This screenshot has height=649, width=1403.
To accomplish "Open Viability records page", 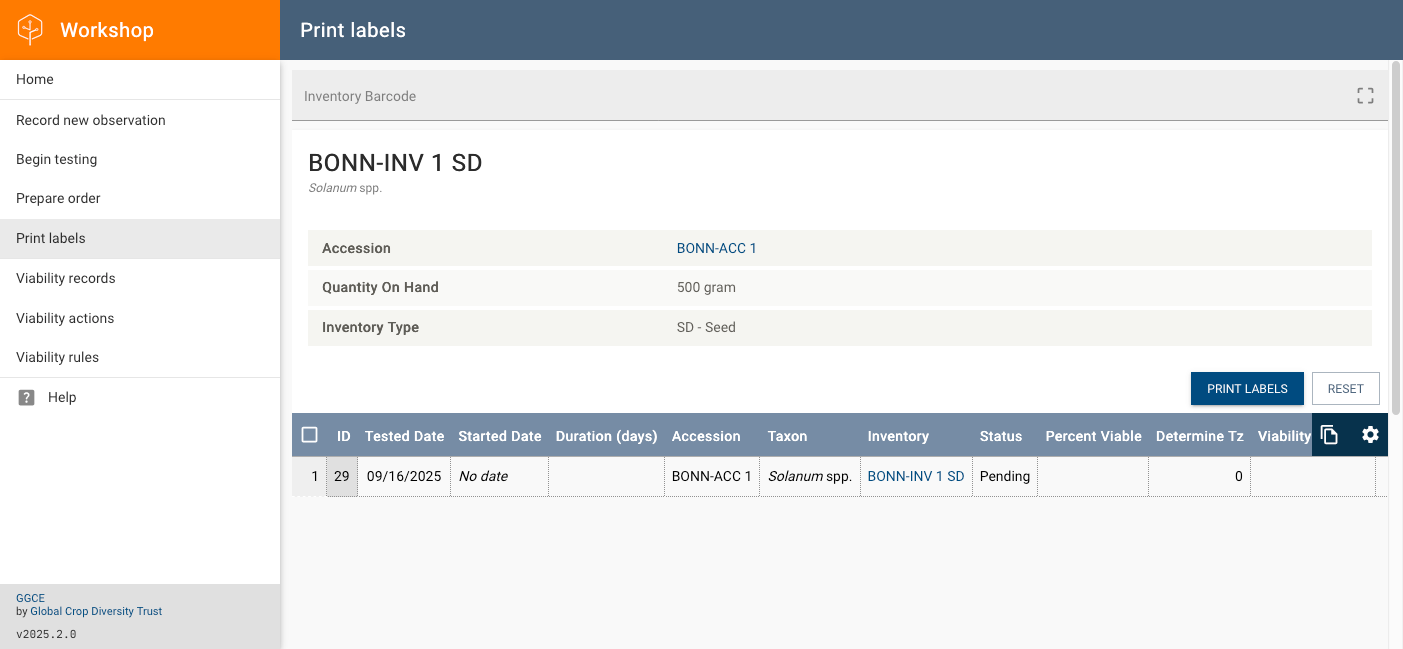I will tap(140, 278).
